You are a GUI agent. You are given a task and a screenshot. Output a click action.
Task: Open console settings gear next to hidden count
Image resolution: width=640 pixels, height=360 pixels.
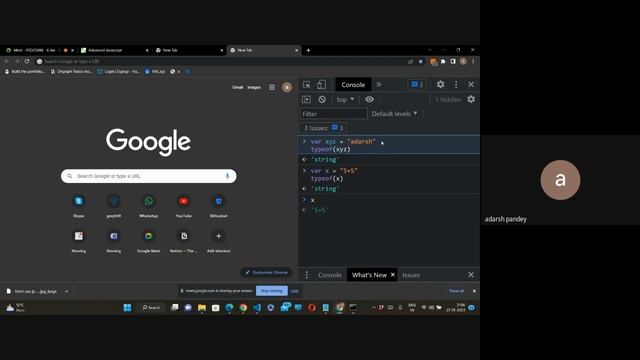coord(471,100)
